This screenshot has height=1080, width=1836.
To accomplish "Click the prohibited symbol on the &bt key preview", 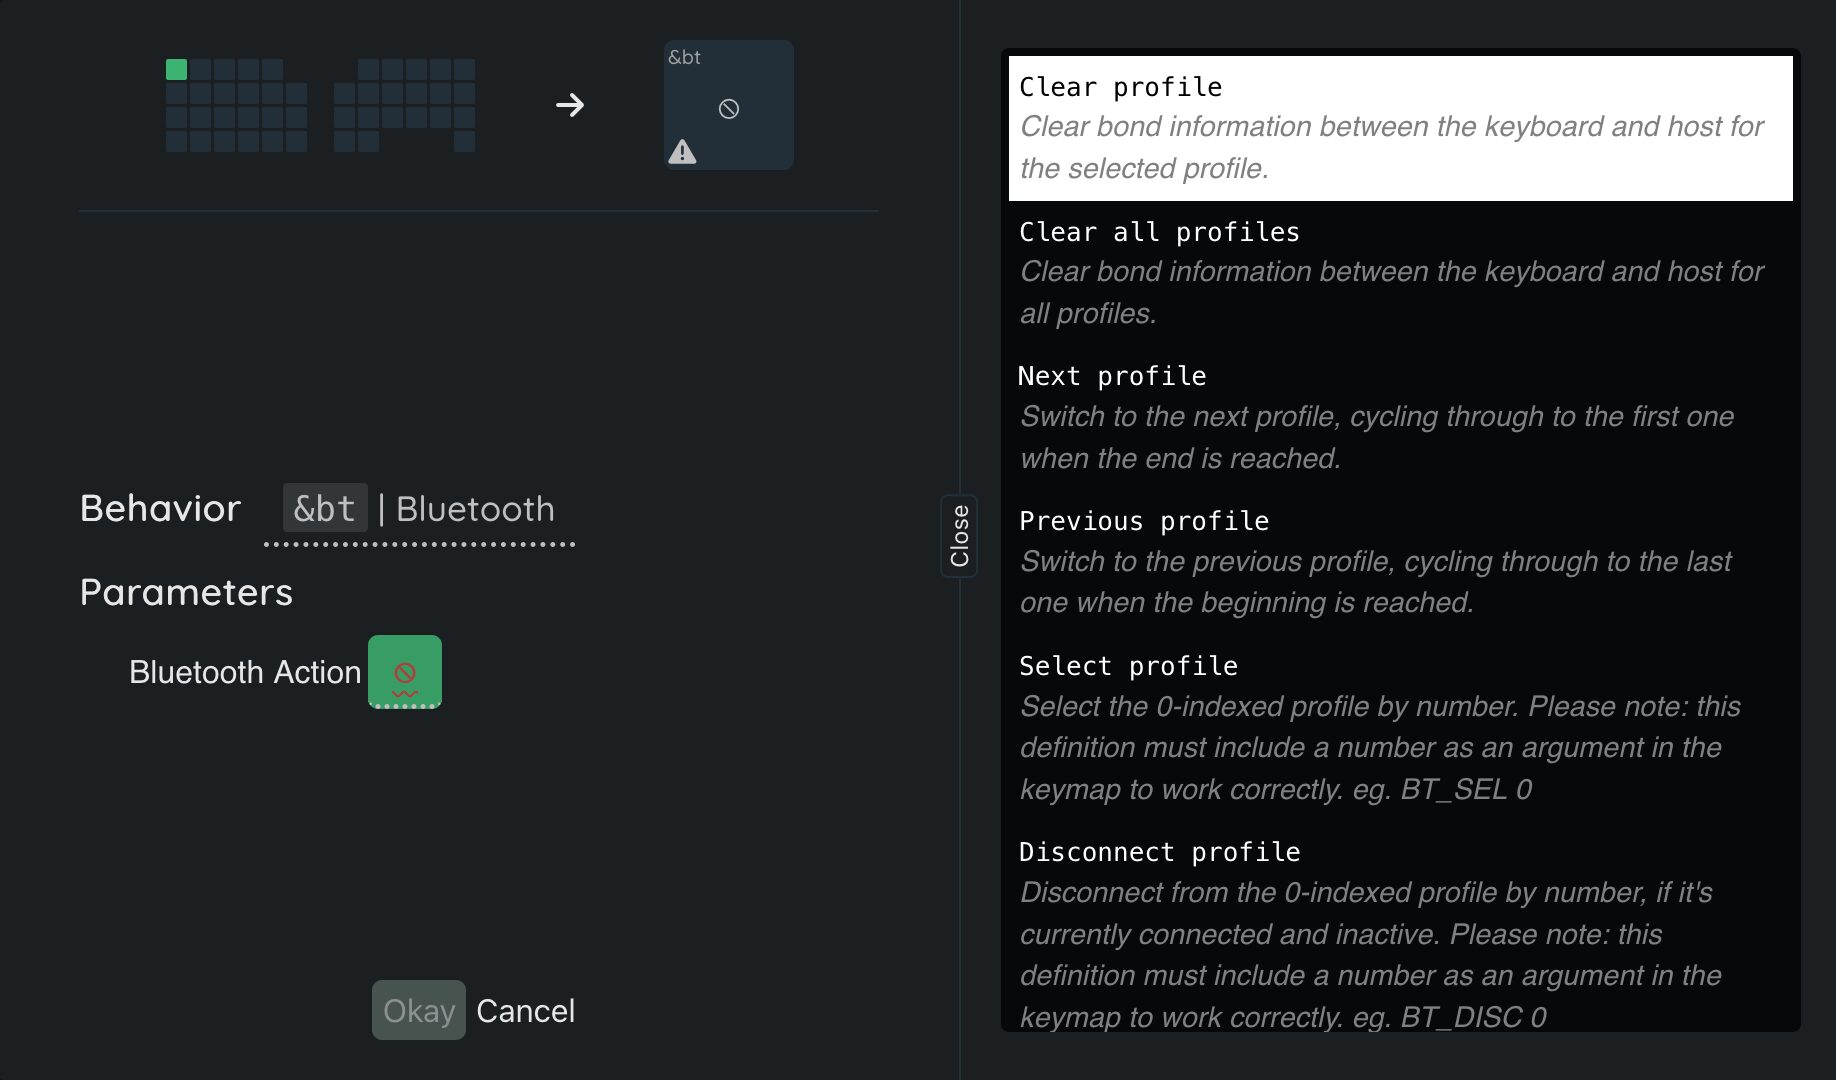I will pyautogui.click(x=729, y=109).
